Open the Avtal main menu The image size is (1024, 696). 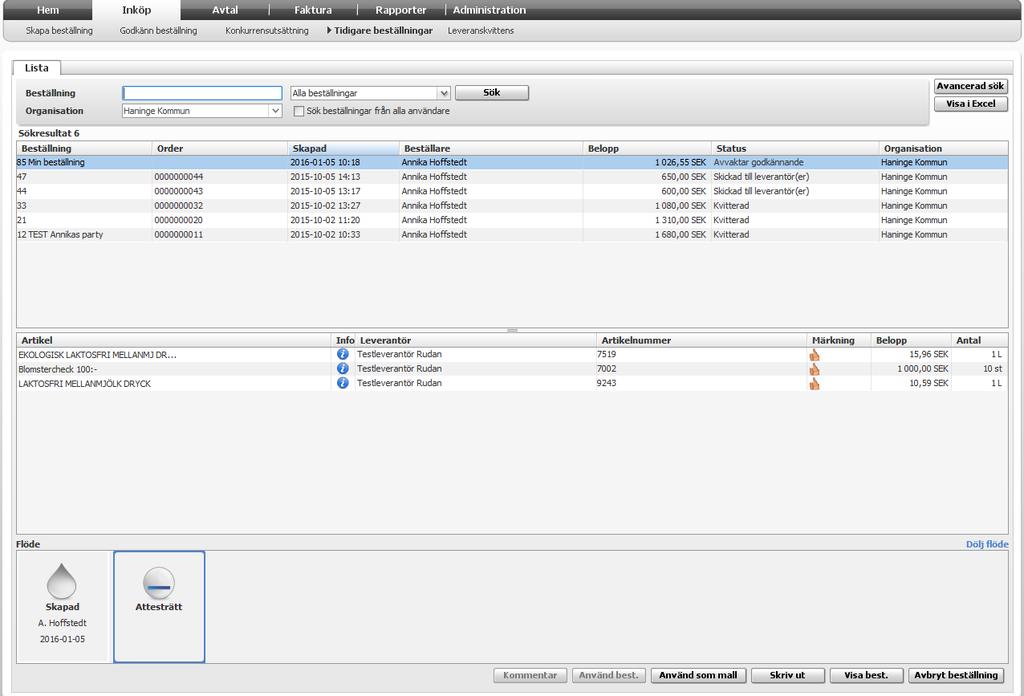225,10
